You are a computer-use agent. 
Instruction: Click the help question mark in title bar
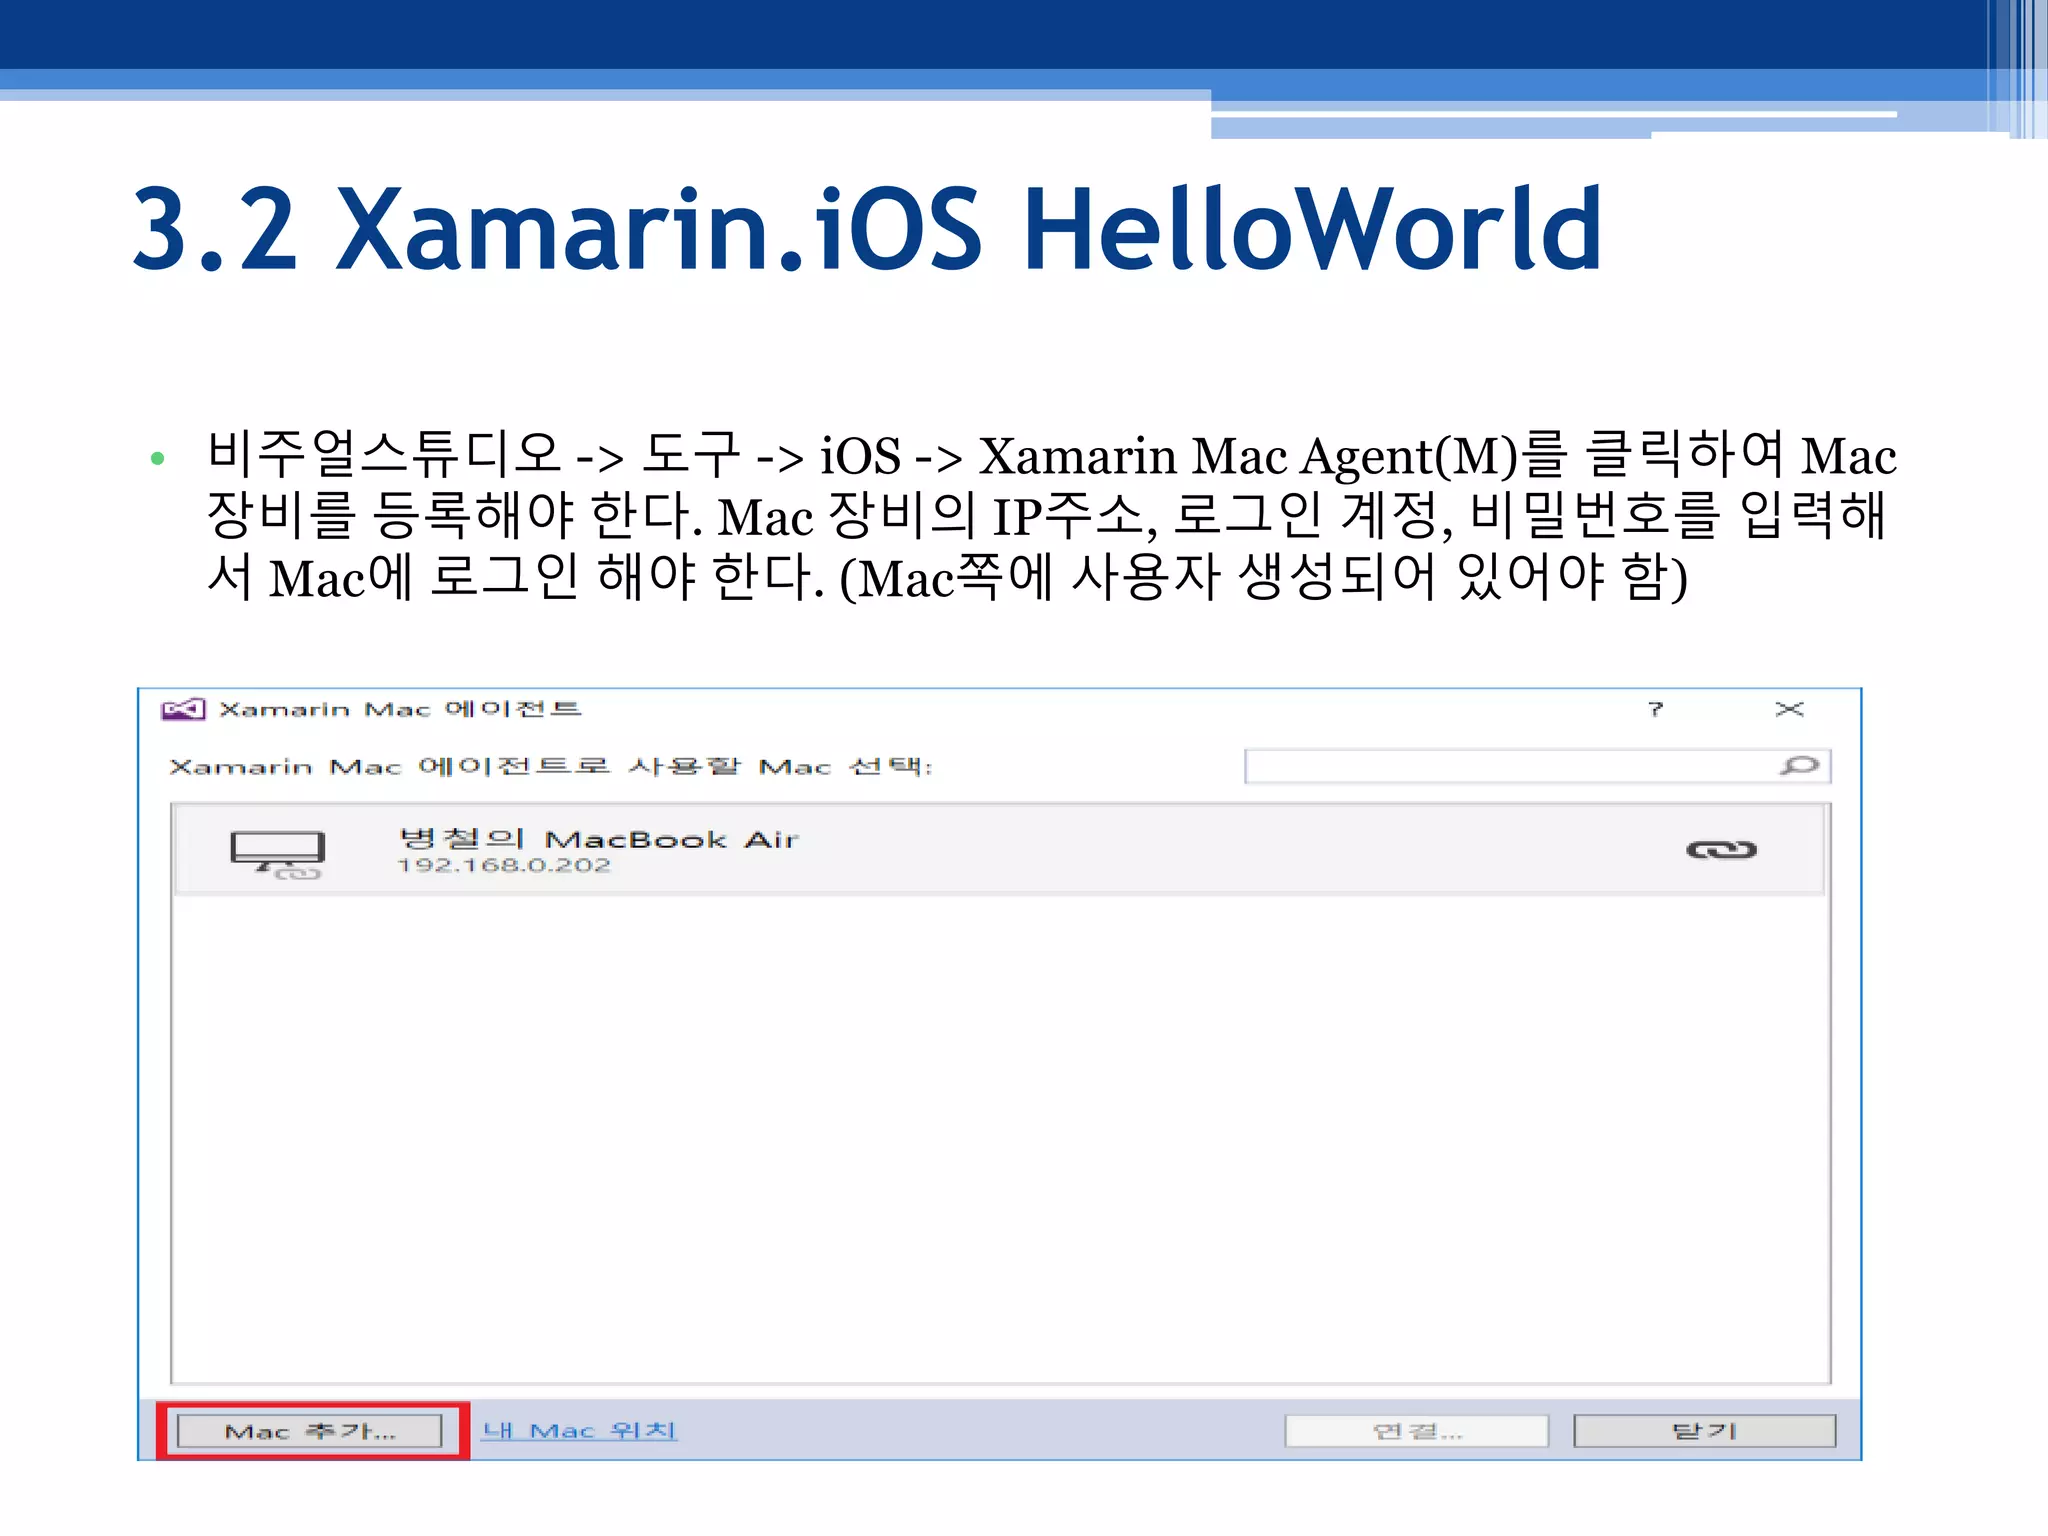pyautogui.click(x=1655, y=709)
